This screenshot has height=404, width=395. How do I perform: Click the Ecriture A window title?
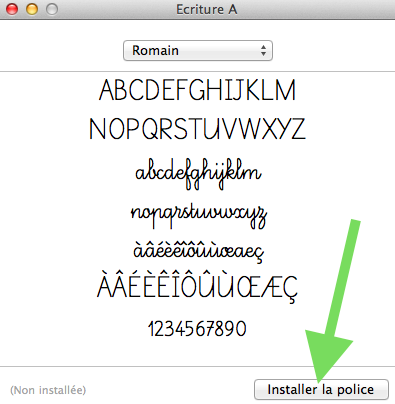(x=207, y=9)
